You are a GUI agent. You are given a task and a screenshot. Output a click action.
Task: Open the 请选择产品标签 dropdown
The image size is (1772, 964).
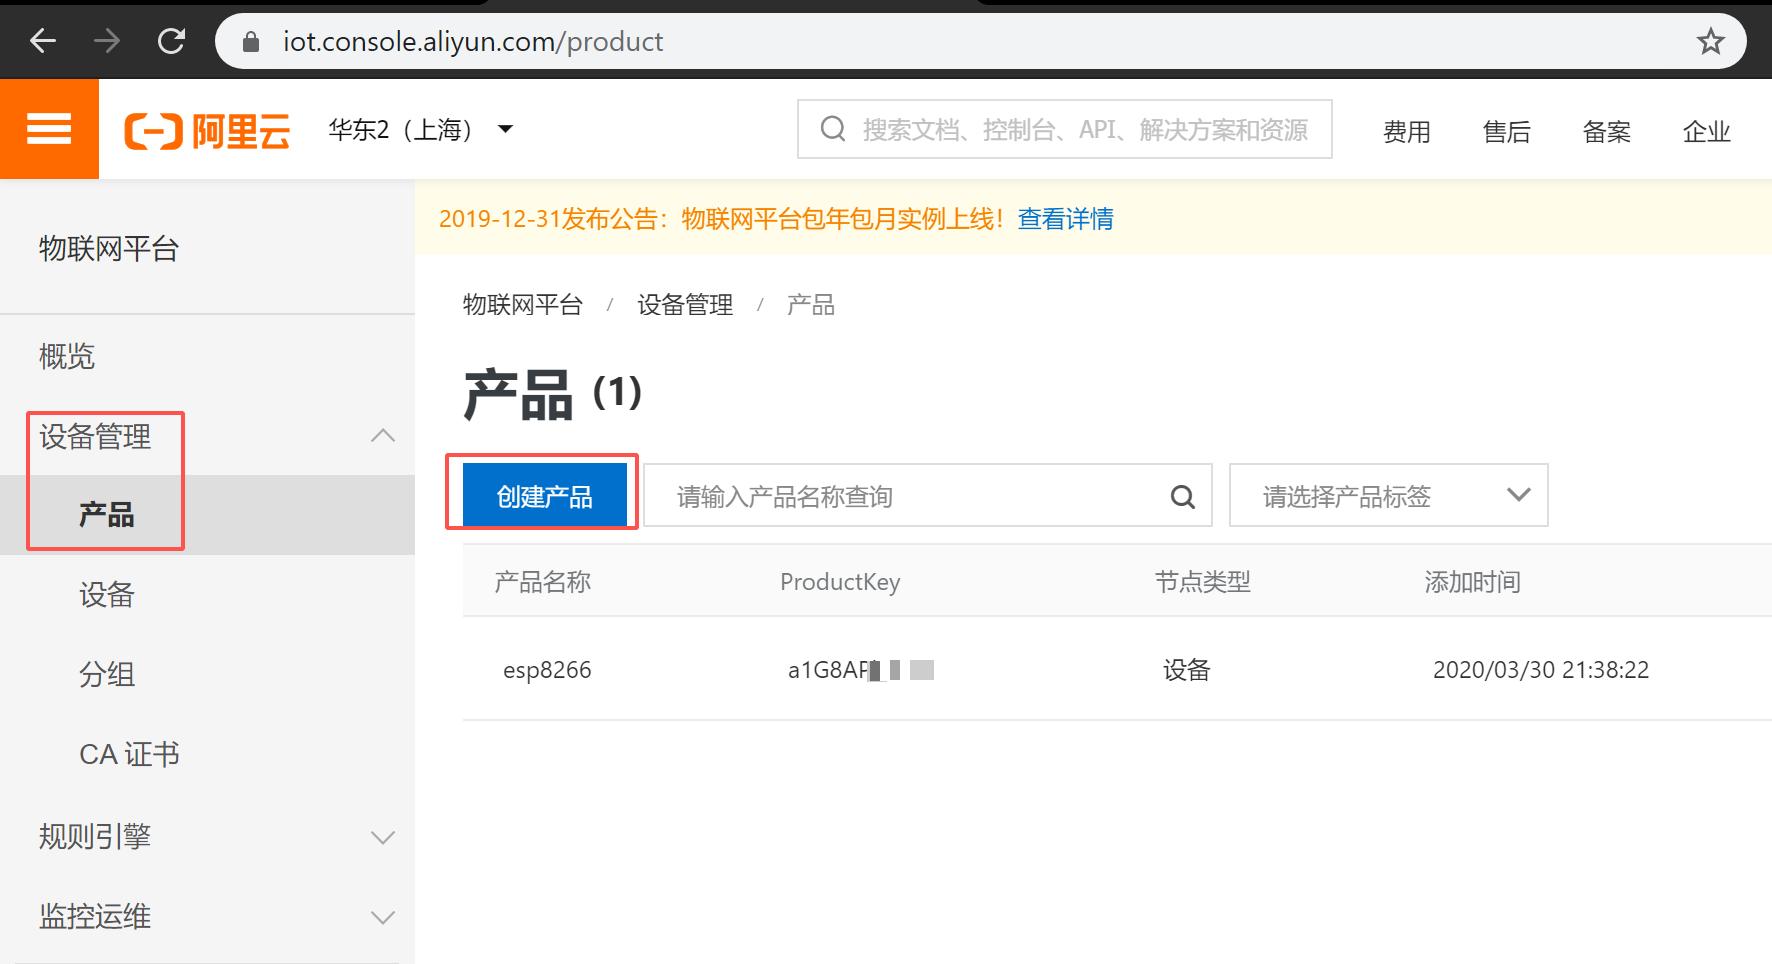[x=1388, y=495]
